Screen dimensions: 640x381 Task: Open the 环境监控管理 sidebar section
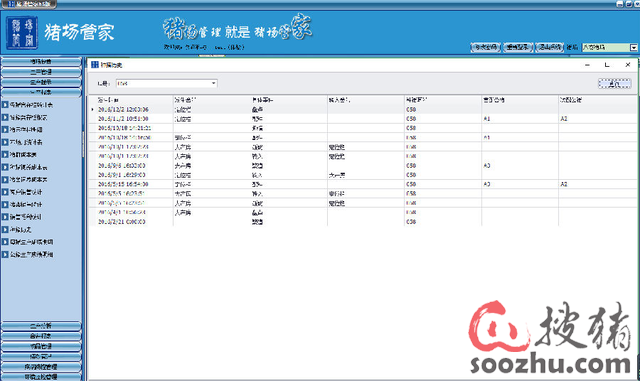[41, 377]
